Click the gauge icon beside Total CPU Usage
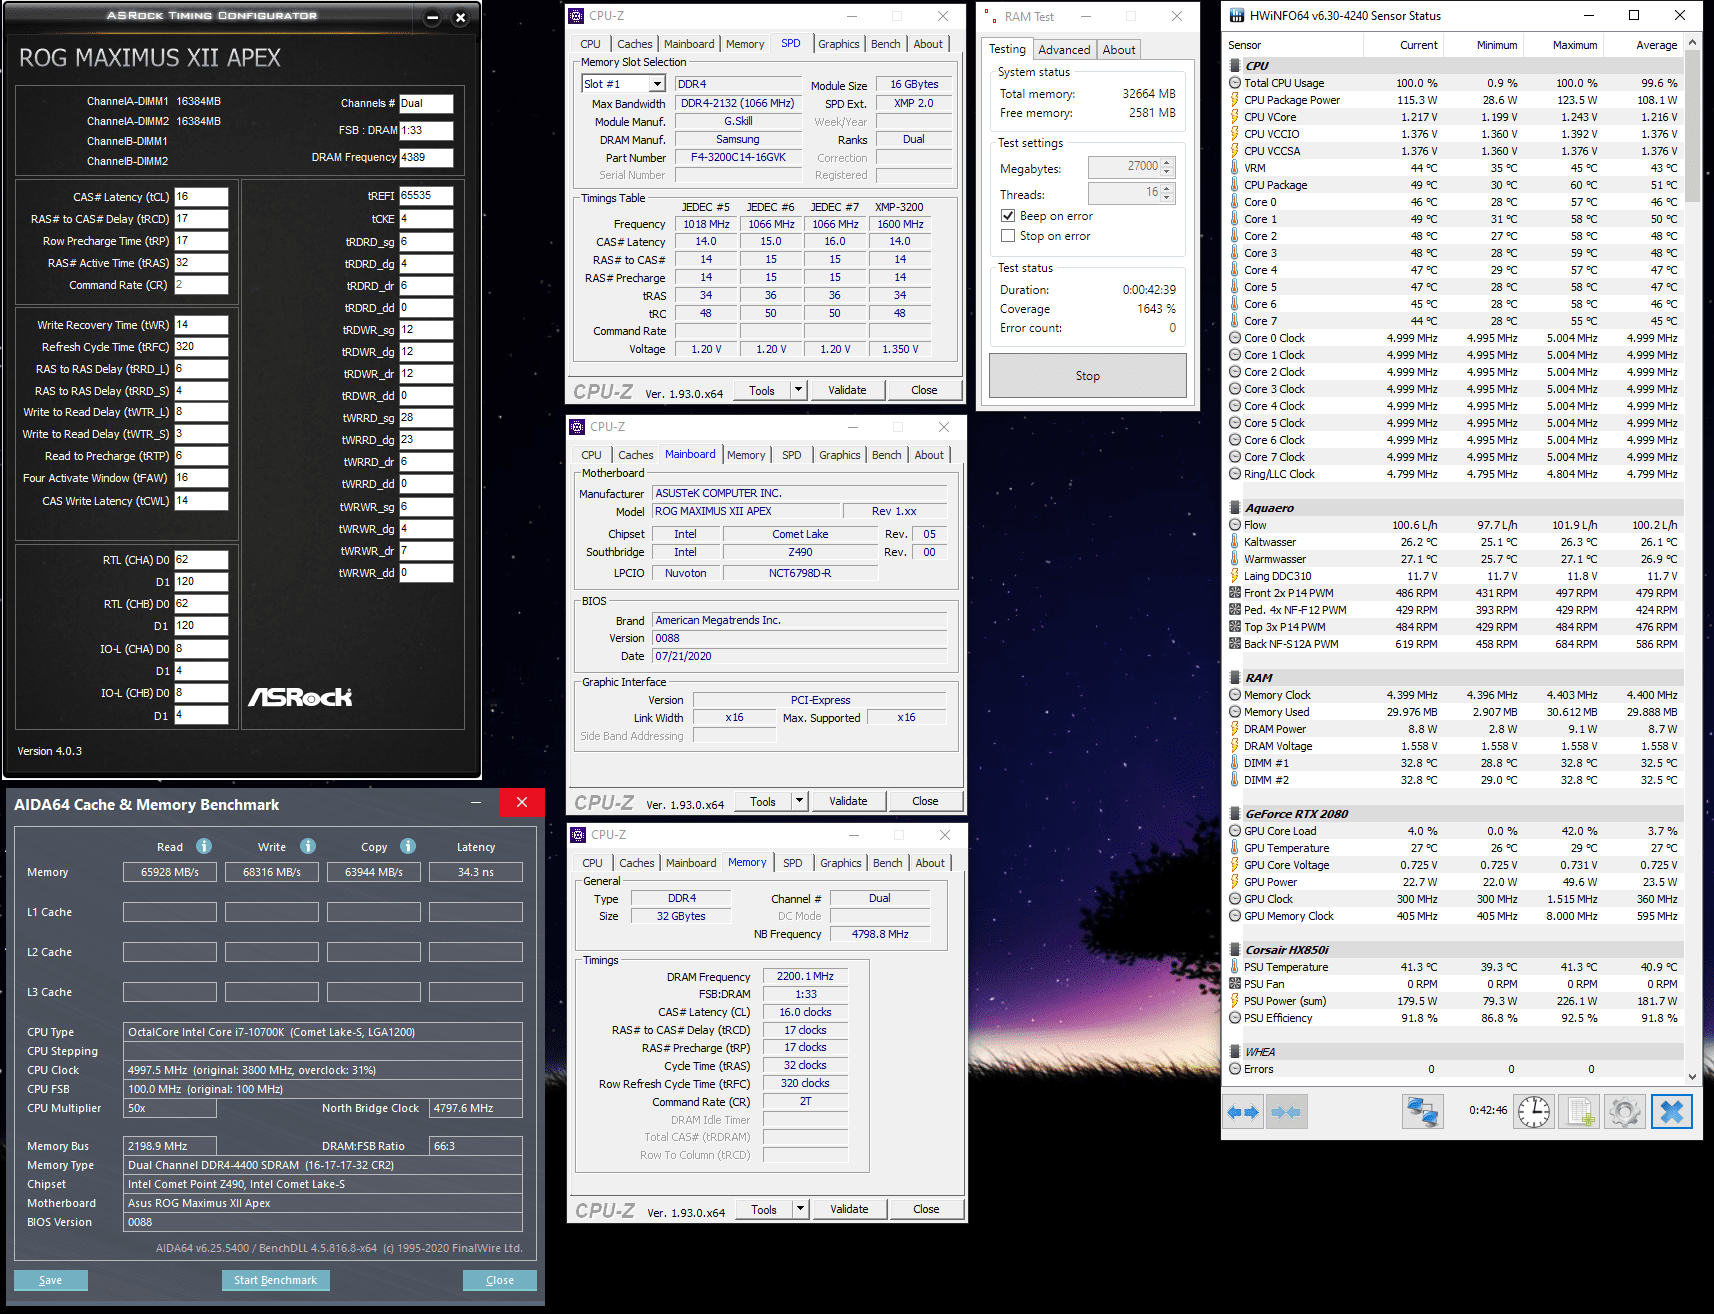The width and height of the screenshot is (1714, 1314). point(1235,83)
